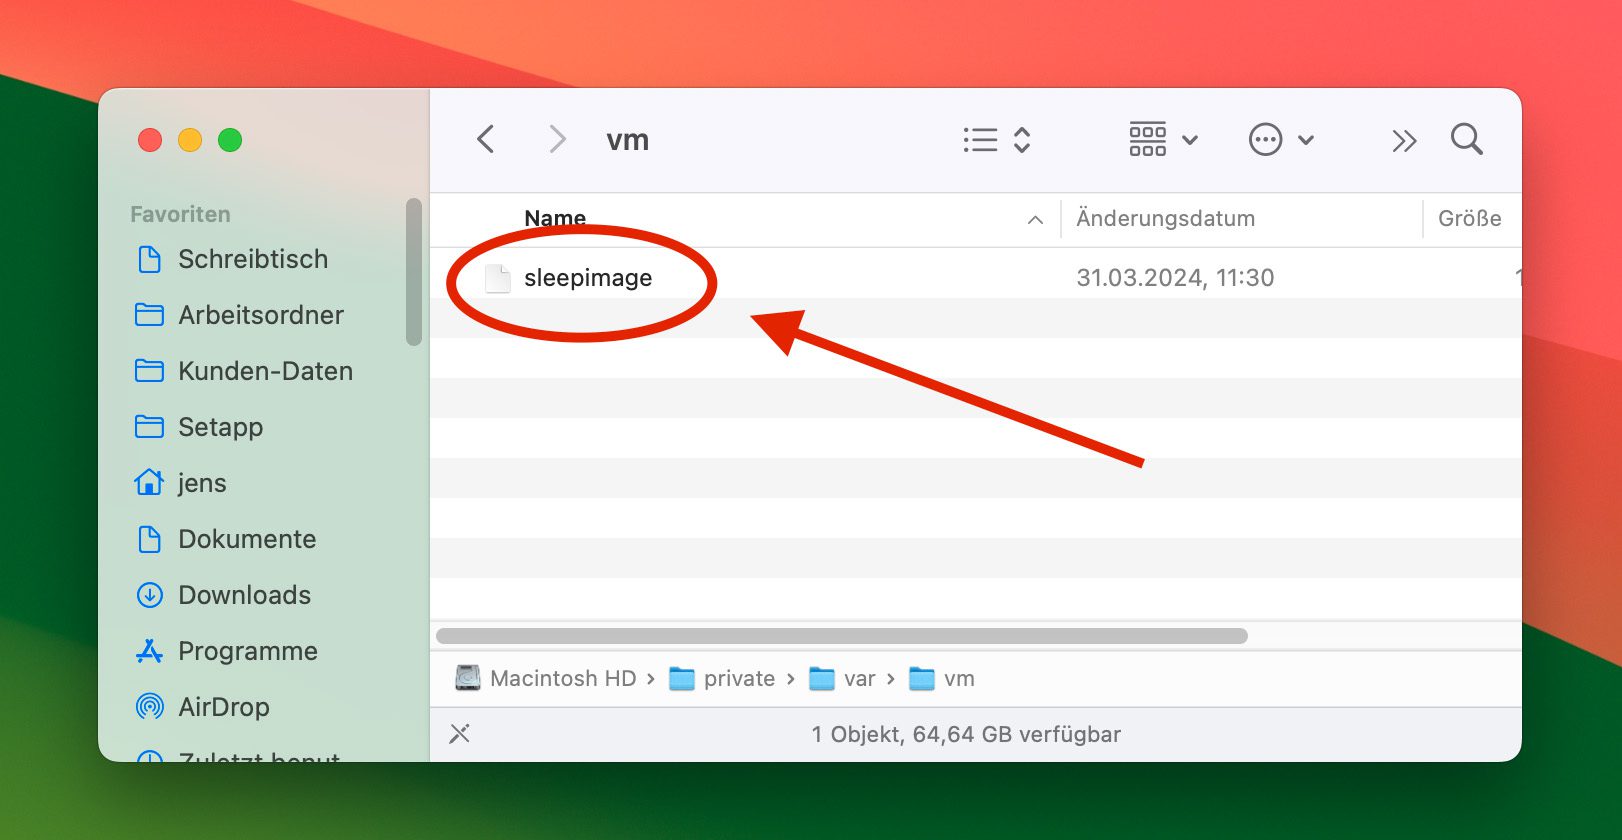Click the sidebar vertical scrollbar

pyautogui.click(x=414, y=272)
